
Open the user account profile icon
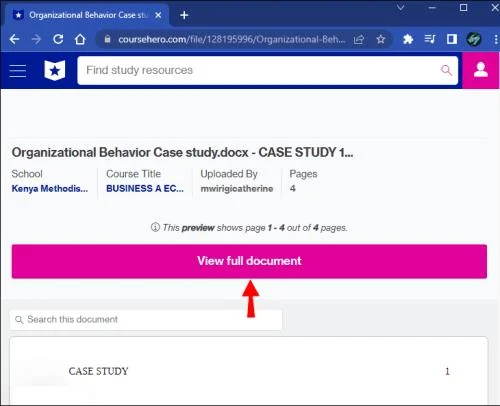(x=481, y=70)
